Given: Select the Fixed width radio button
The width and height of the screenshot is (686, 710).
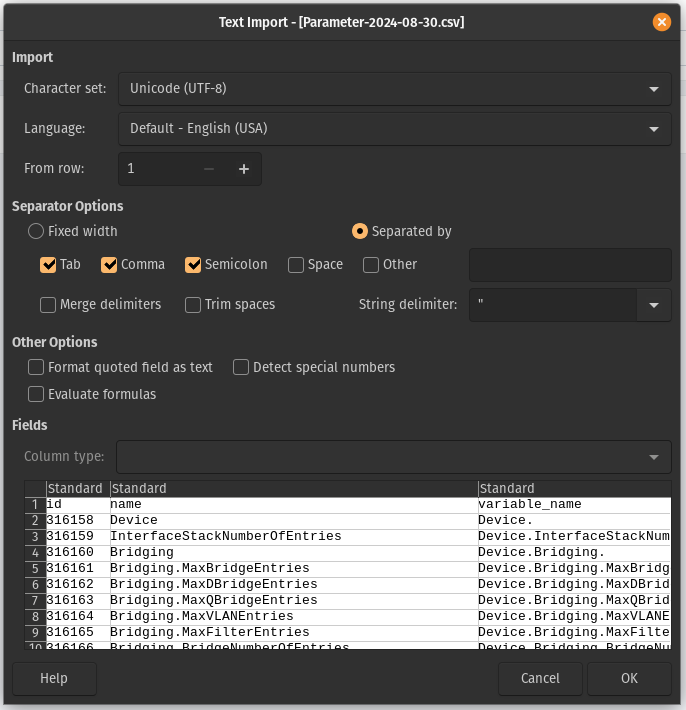Looking at the screenshot, I should 36,231.
